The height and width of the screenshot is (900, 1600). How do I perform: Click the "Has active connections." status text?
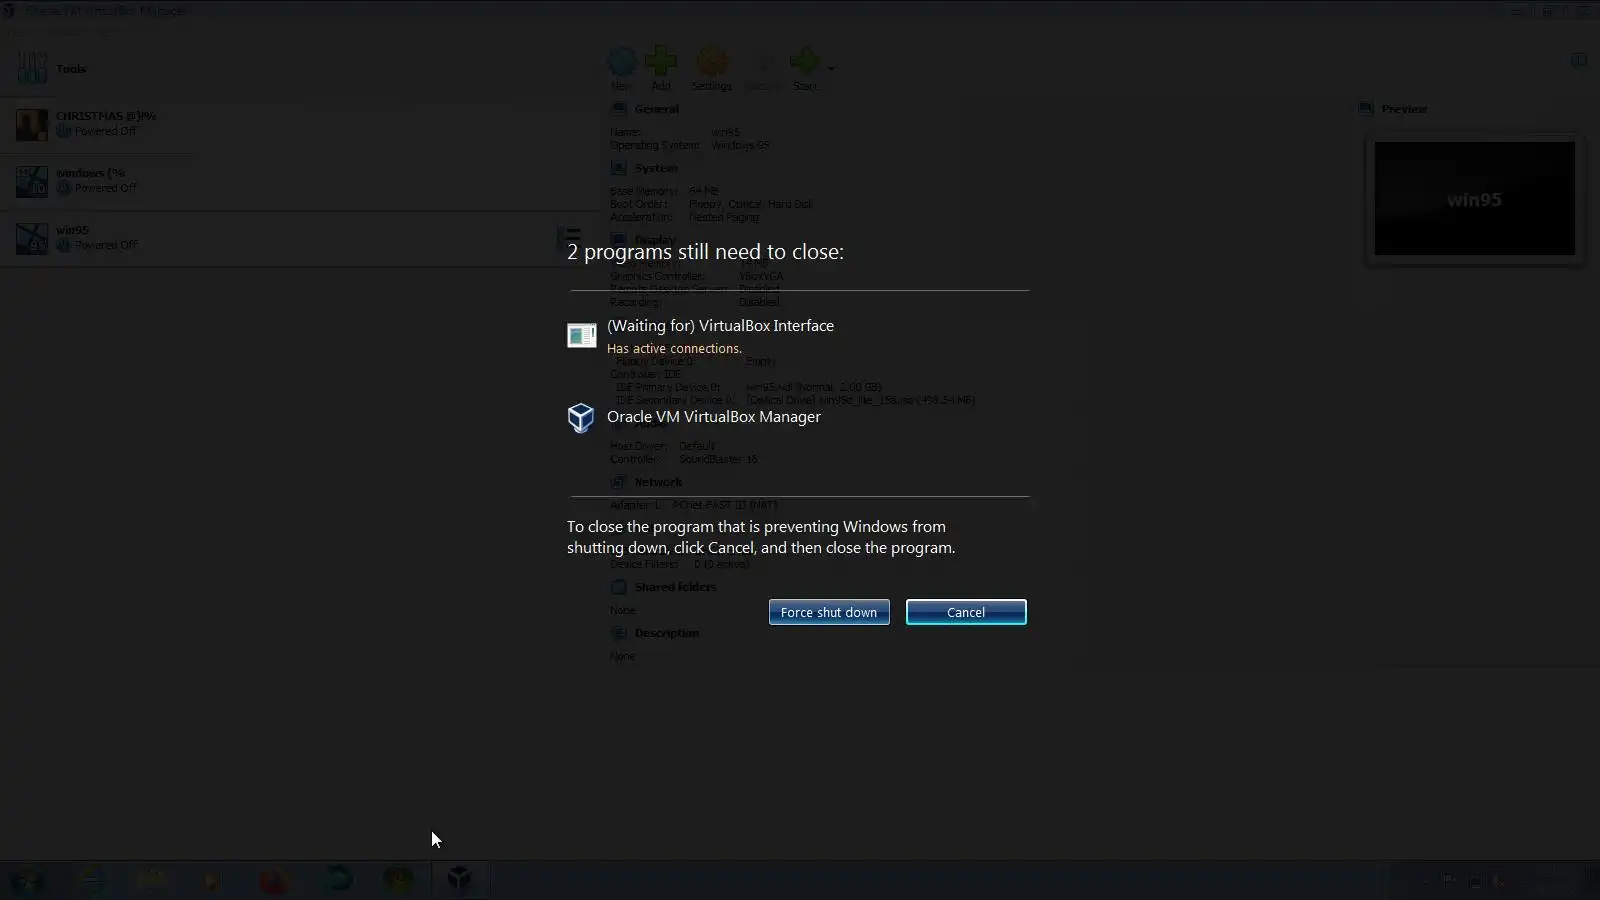674,349
